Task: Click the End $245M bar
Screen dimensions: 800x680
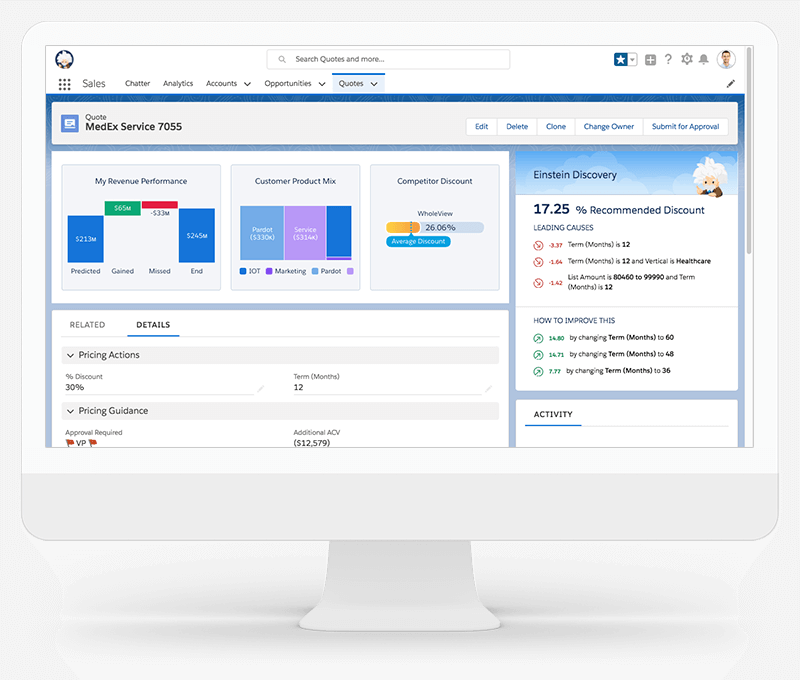Action: click(196, 235)
